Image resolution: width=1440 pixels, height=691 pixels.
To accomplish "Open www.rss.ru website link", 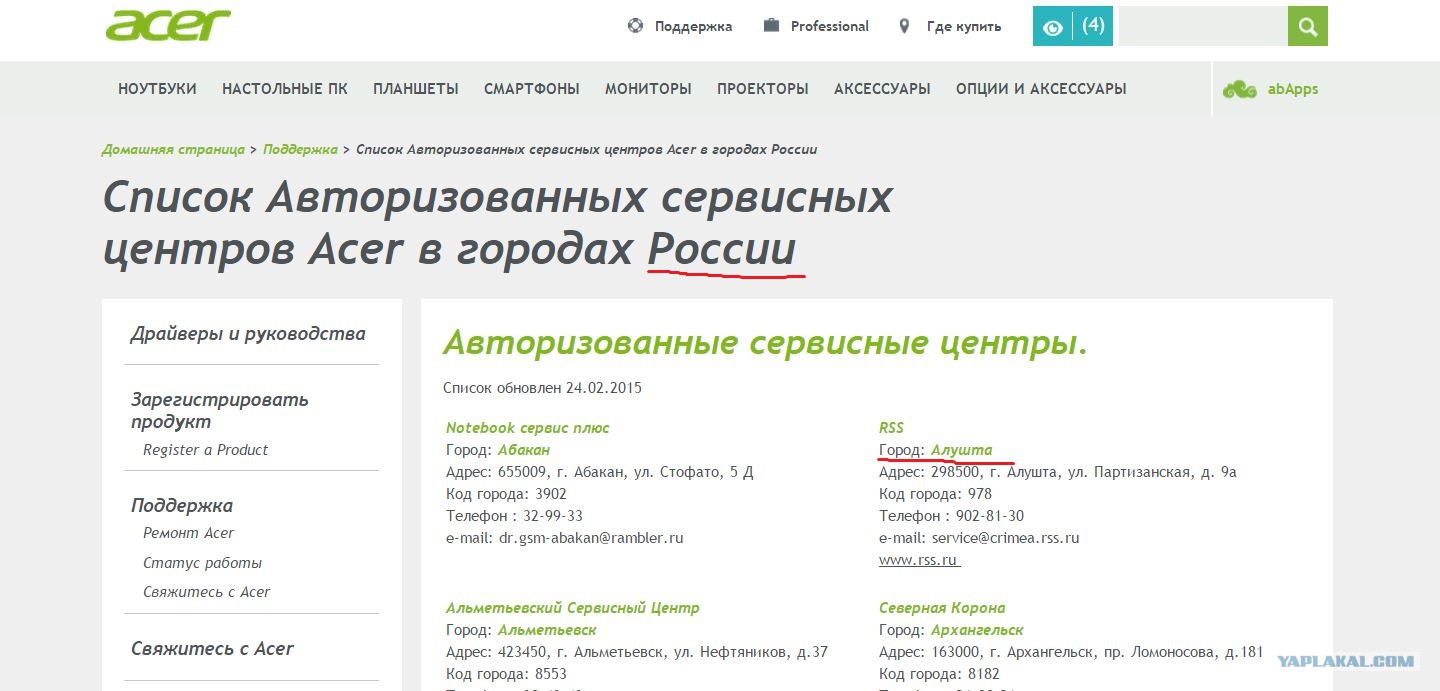I will tap(920, 560).
